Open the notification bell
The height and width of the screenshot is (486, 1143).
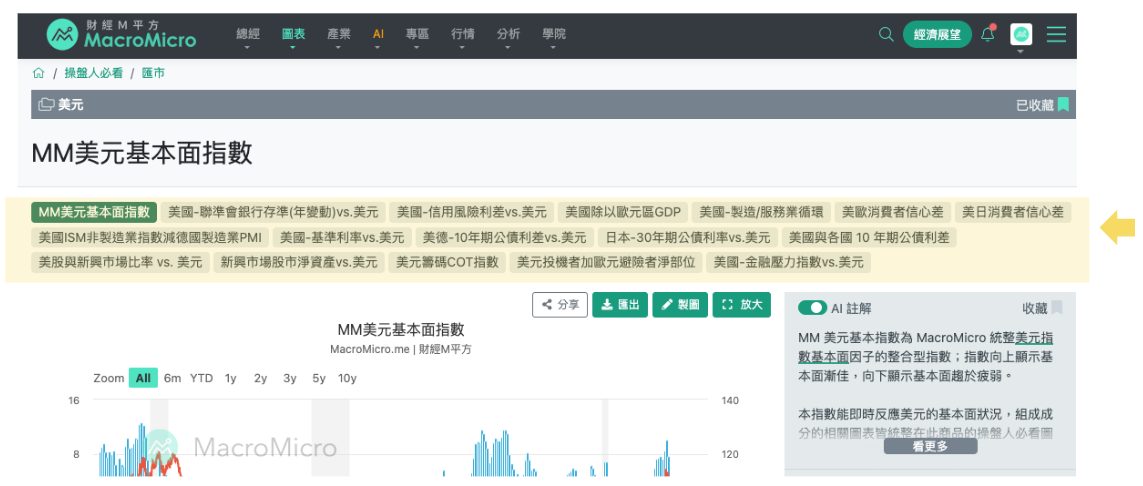[988, 34]
